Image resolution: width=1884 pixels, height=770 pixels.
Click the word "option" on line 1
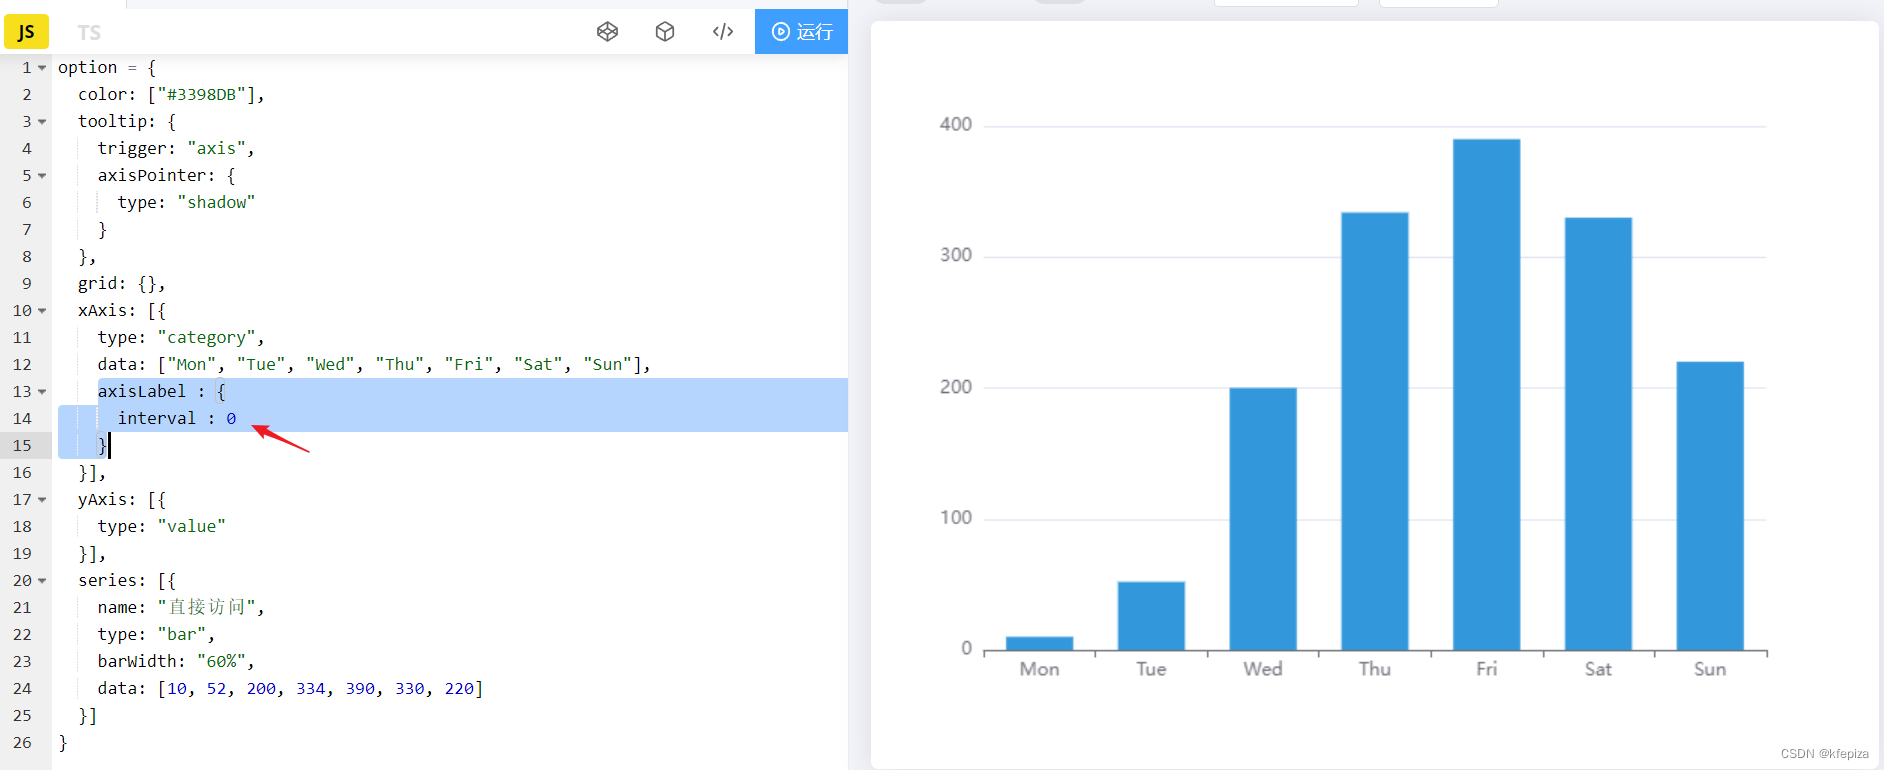(x=87, y=68)
